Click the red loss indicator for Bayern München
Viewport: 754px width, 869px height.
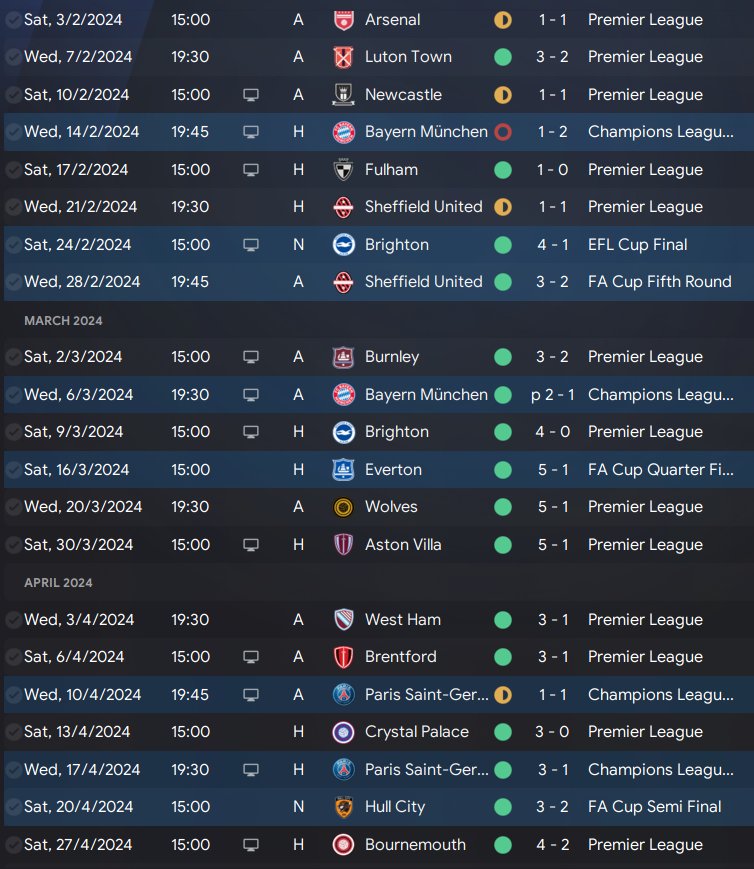[x=503, y=132]
